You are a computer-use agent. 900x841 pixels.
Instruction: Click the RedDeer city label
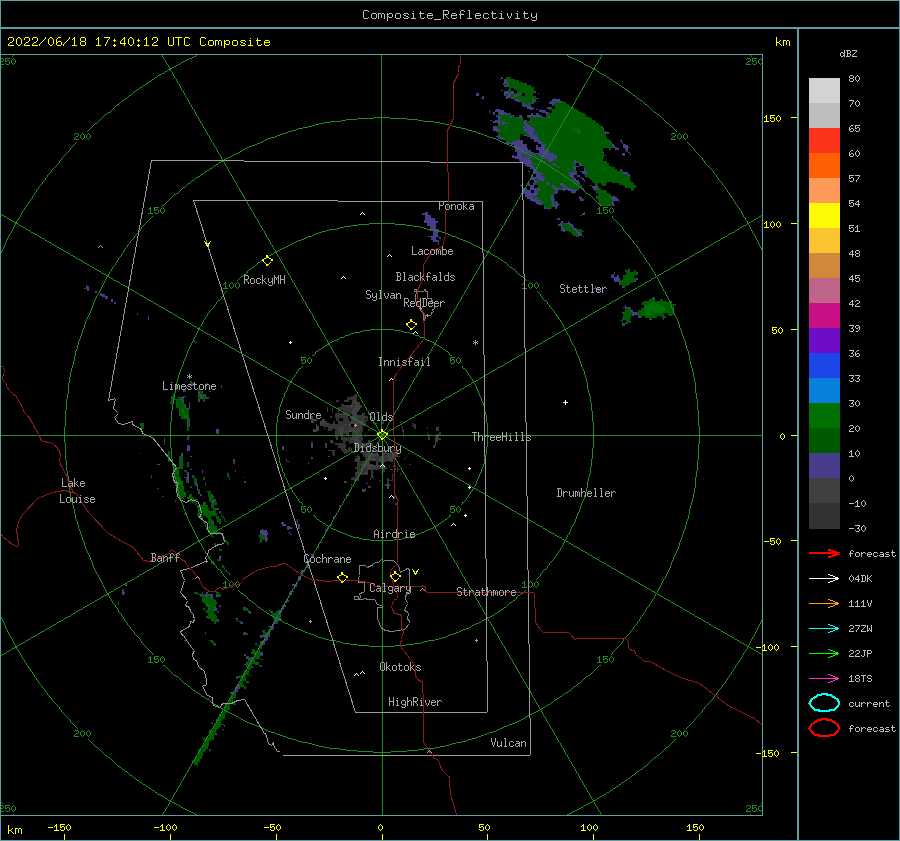424,303
